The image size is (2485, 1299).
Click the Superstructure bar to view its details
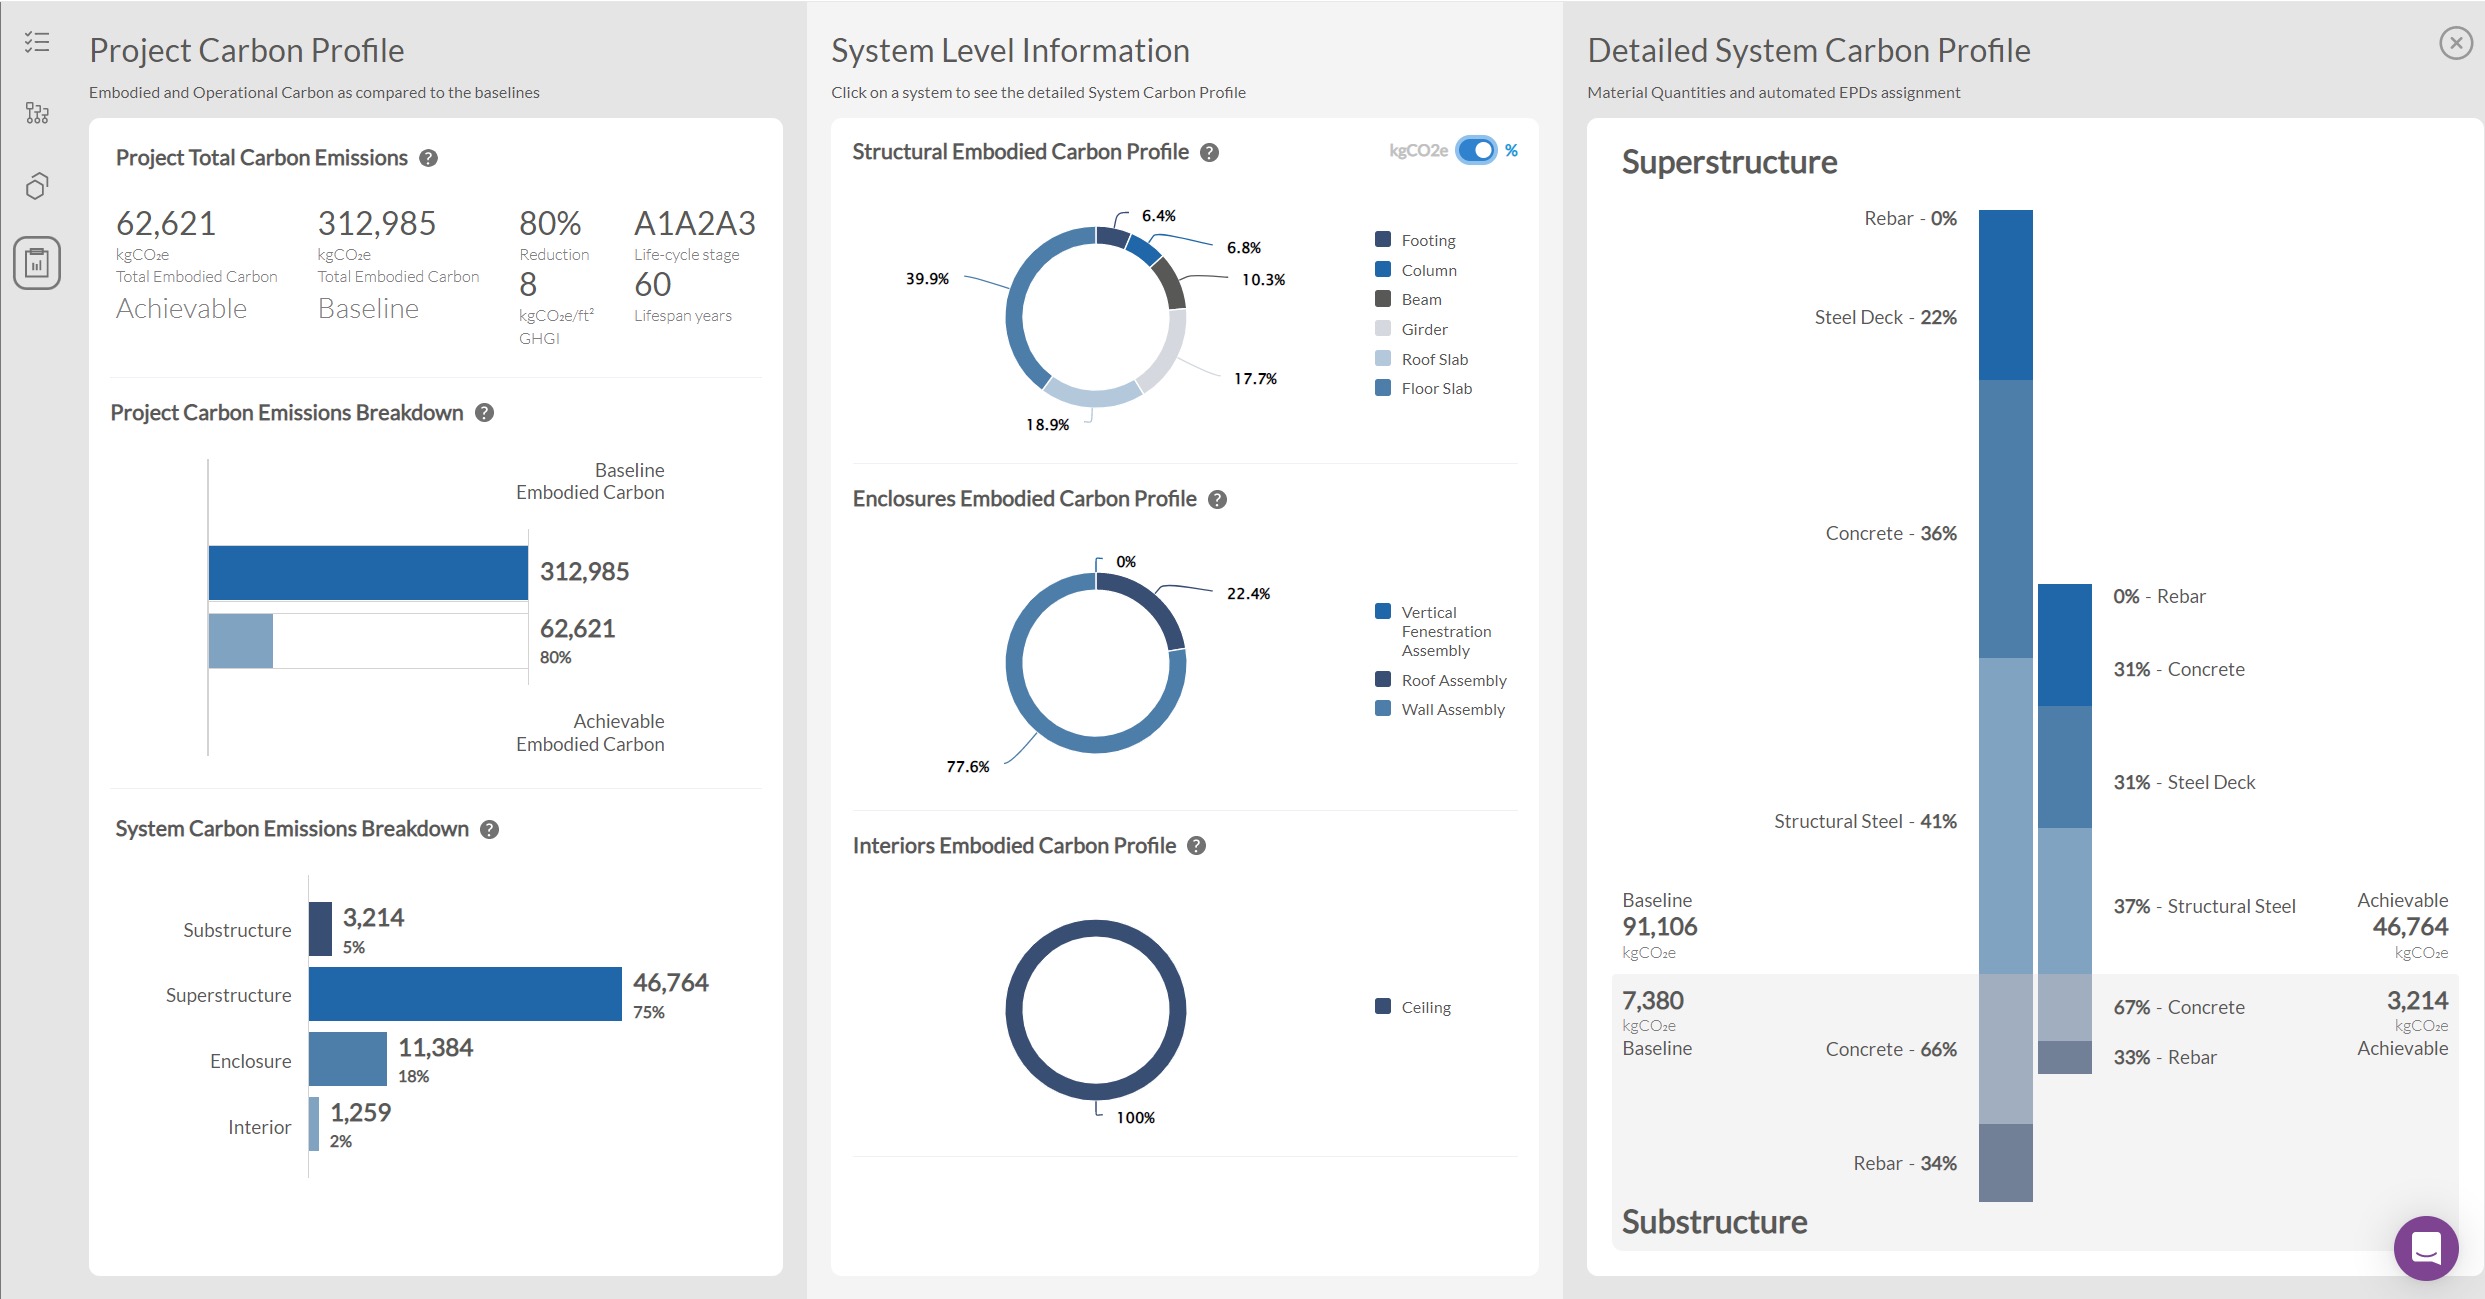465,994
